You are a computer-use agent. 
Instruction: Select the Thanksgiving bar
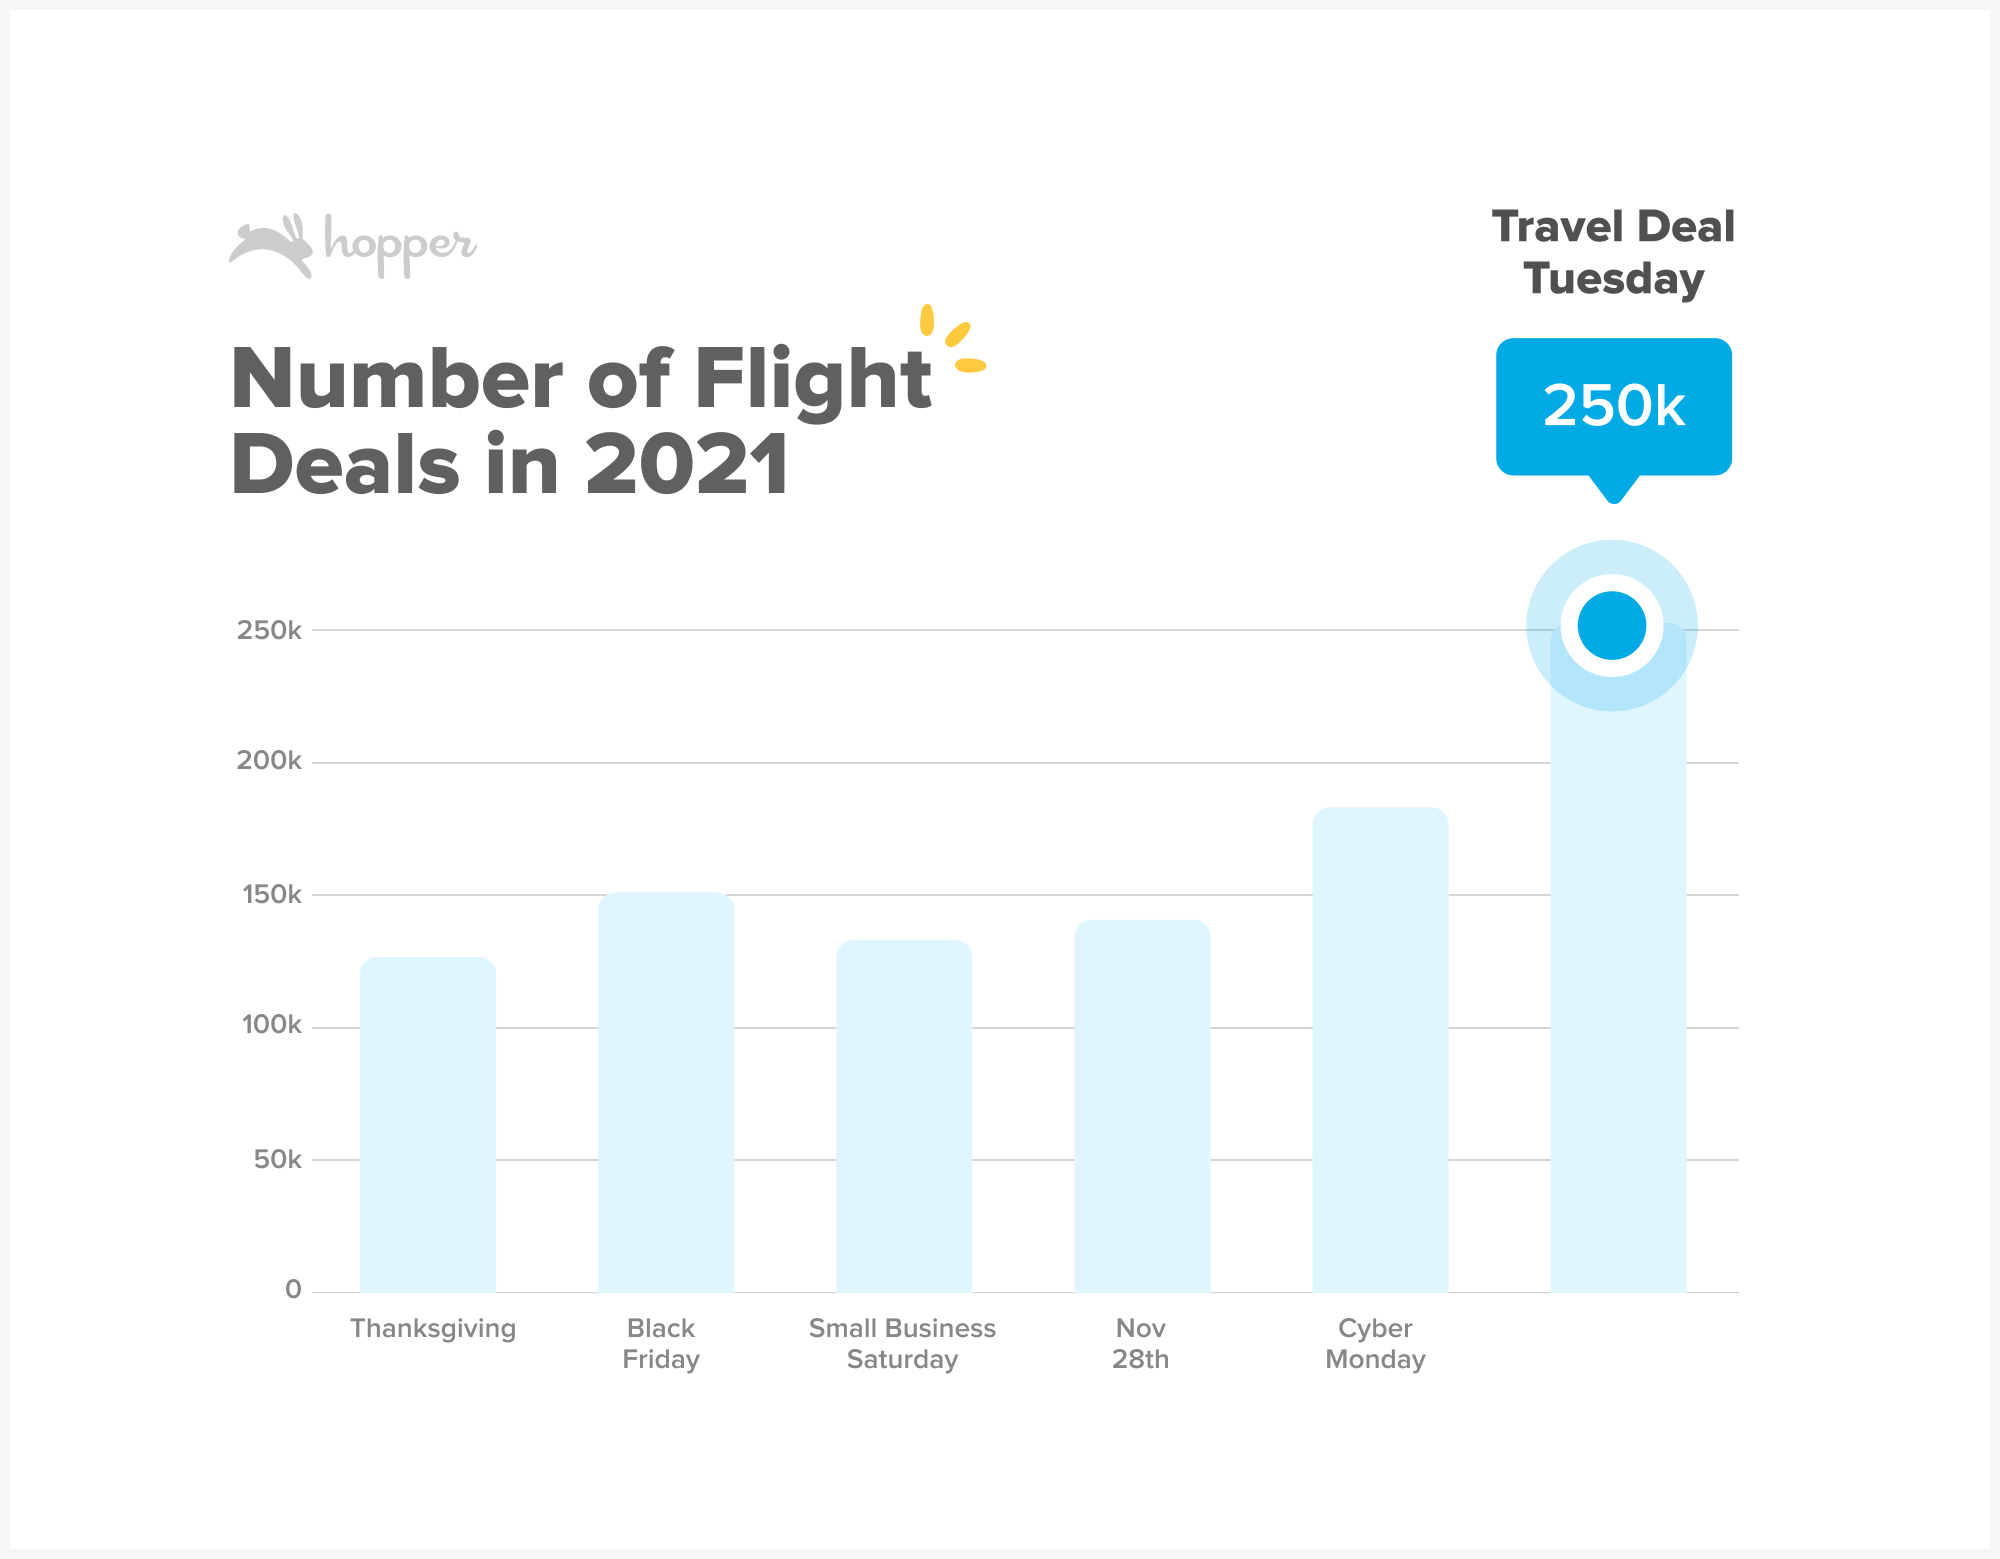[428, 1124]
